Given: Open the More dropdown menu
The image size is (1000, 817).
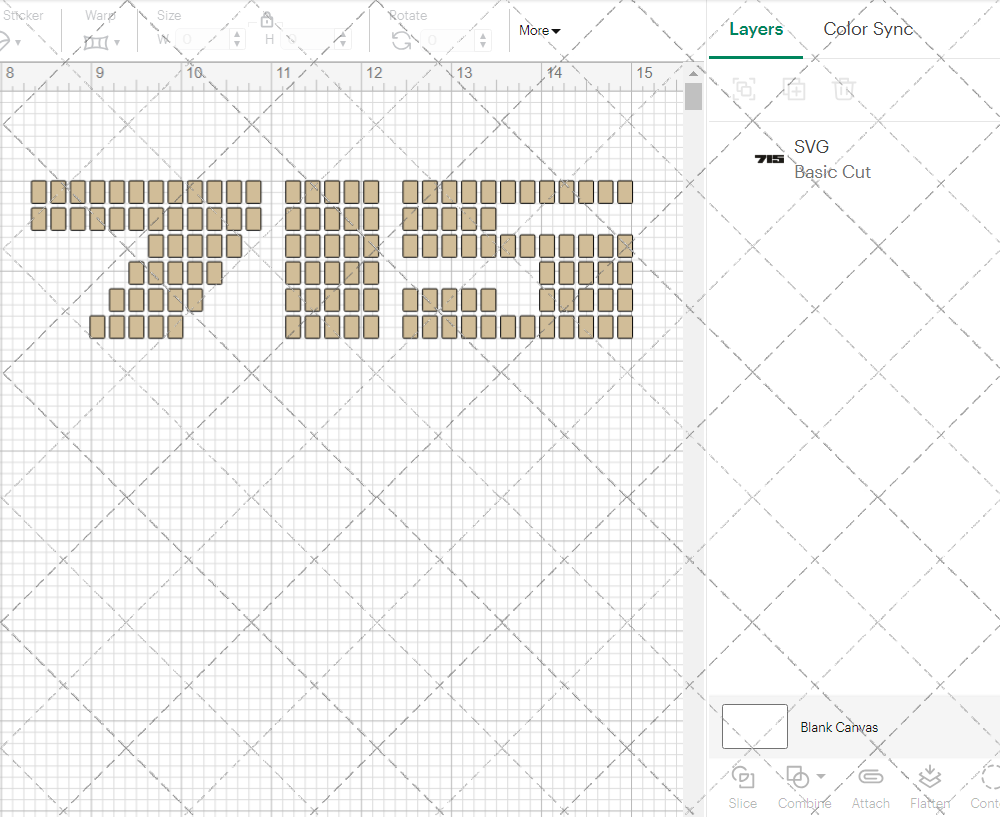Looking at the screenshot, I should [539, 31].
